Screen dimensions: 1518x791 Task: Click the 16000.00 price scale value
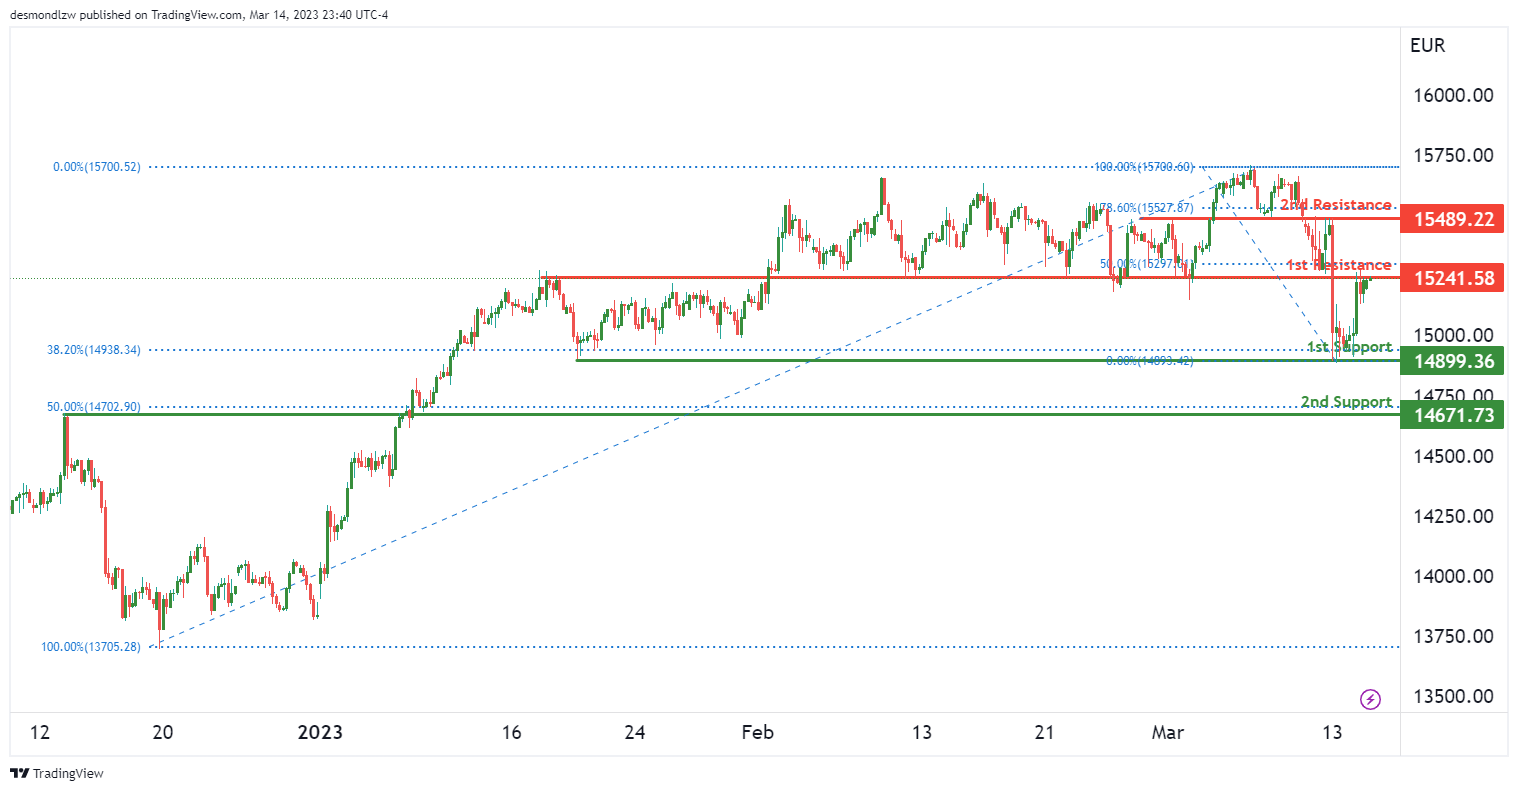1453,96
